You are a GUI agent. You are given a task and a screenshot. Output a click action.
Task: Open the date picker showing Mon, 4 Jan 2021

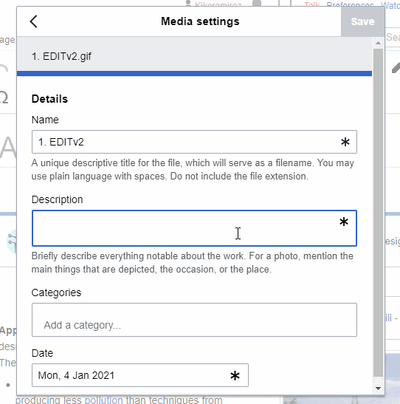[140, 375]
